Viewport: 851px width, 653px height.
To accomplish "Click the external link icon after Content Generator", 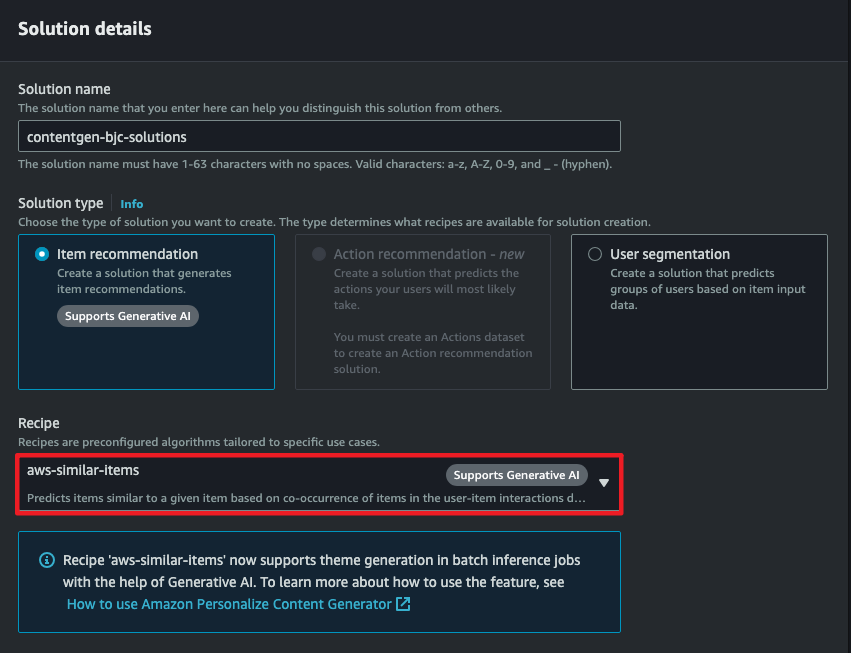I will coord(403,604).
